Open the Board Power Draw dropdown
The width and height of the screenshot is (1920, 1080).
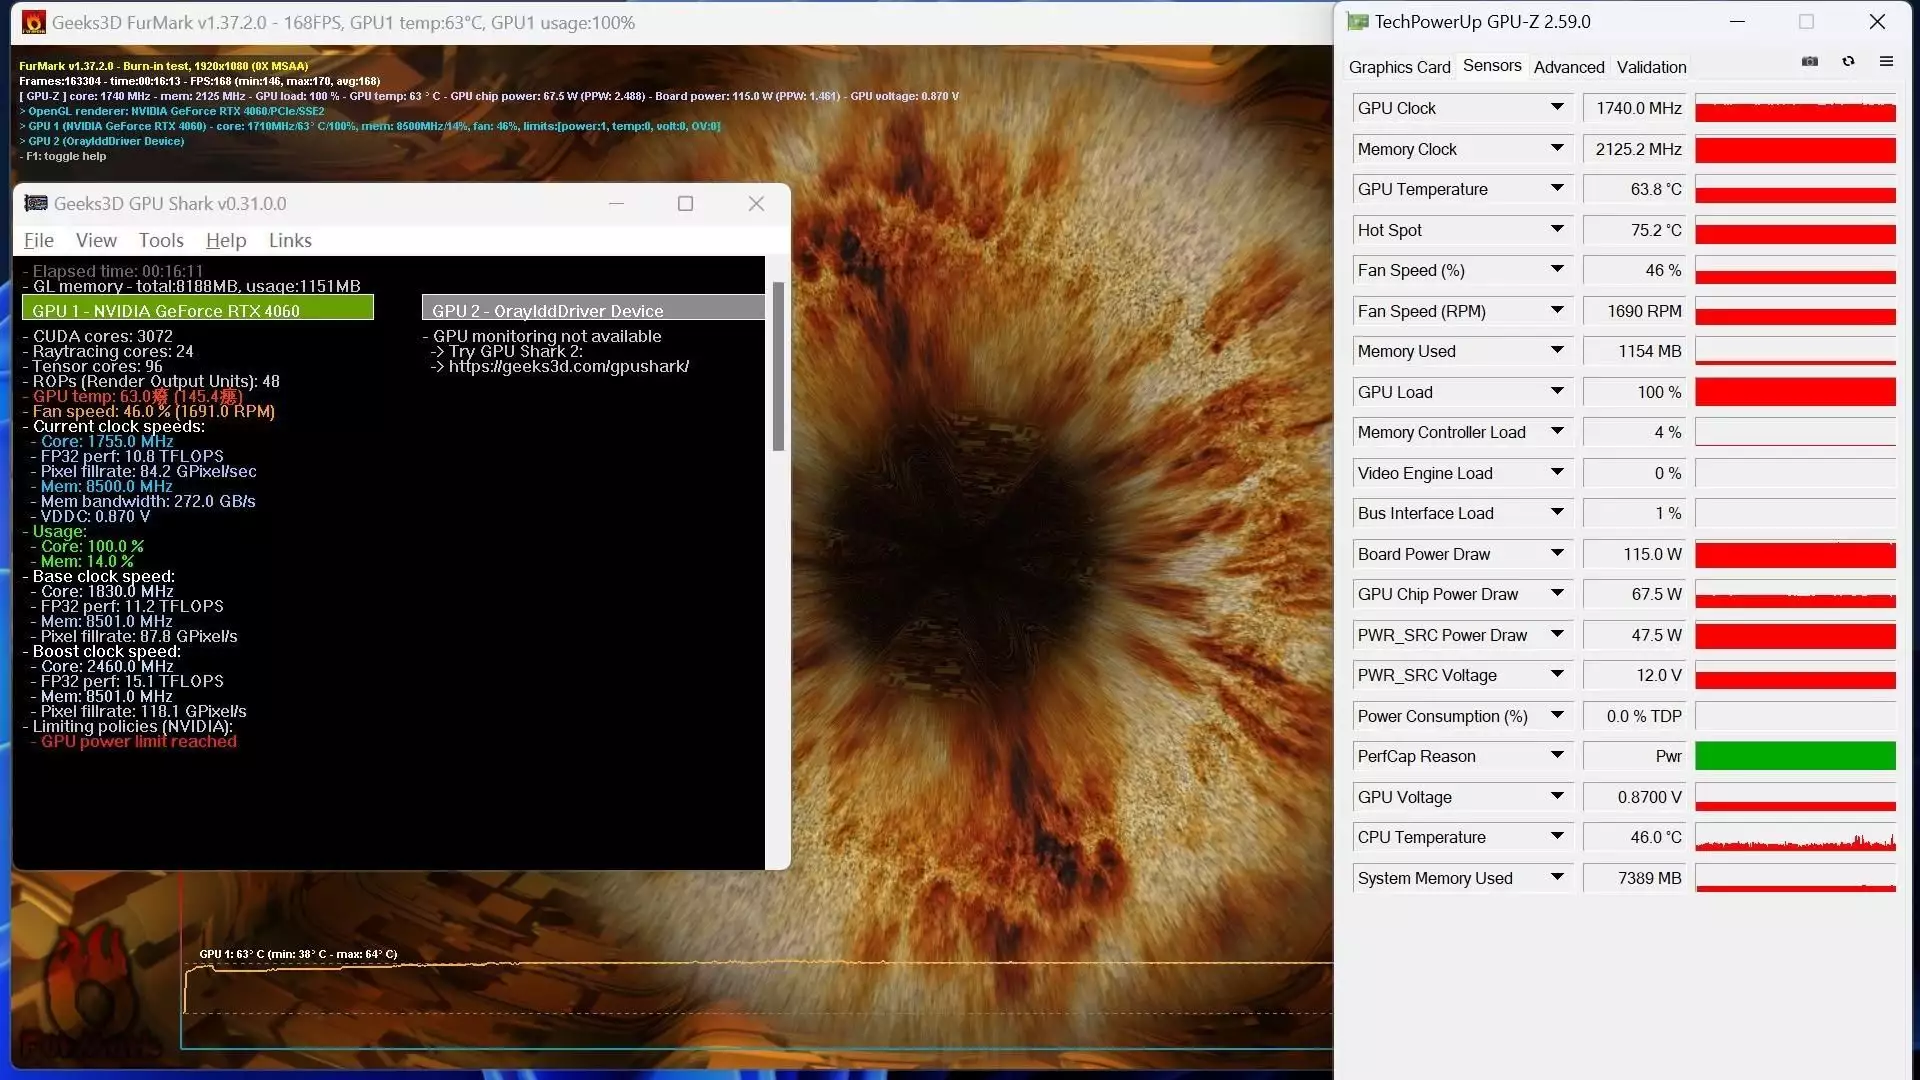pos(1557,553)
